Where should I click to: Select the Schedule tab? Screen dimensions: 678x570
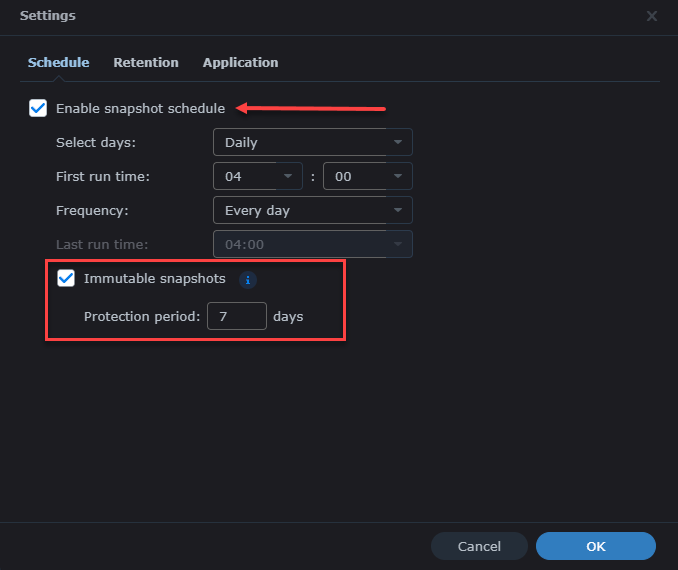point(58,62)
